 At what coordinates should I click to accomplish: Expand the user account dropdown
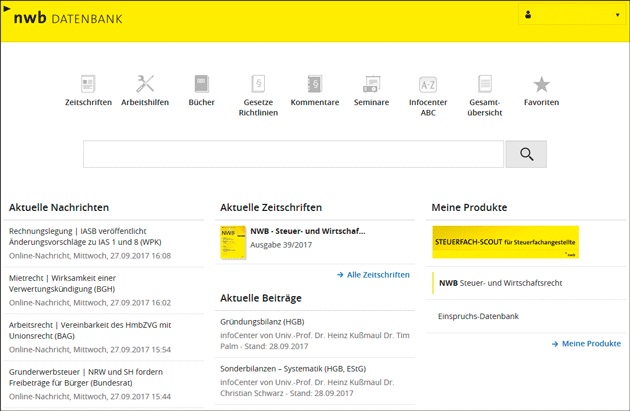(x=570, y=16)
